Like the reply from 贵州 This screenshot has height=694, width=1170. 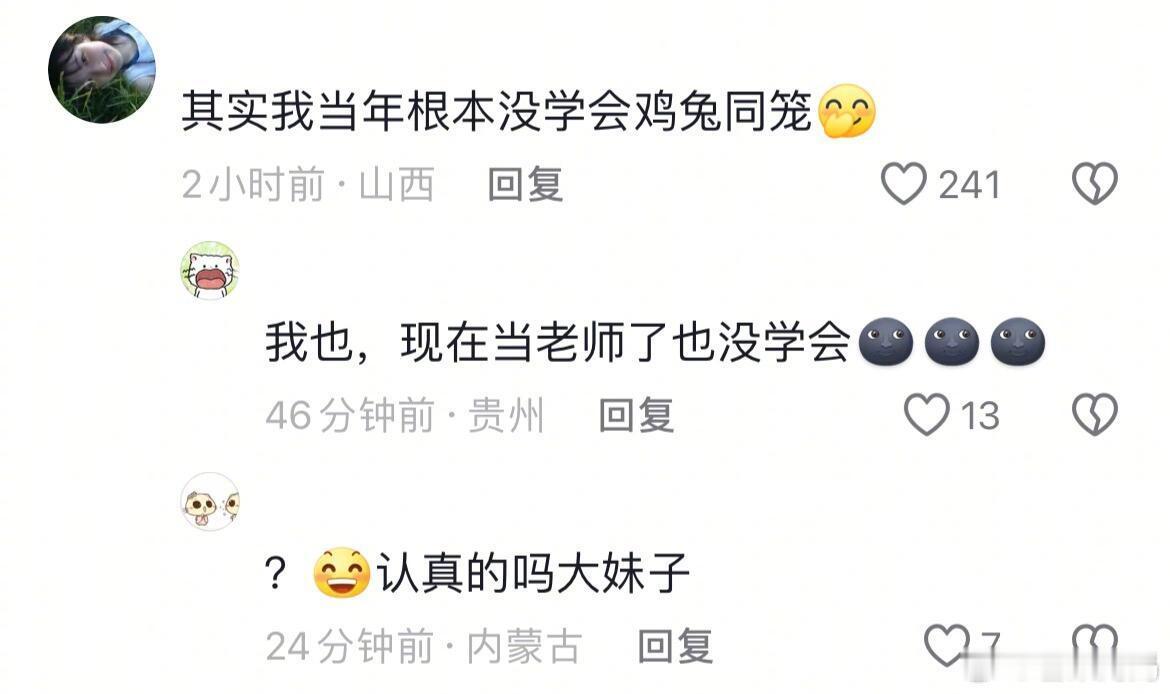coord(927,415)
